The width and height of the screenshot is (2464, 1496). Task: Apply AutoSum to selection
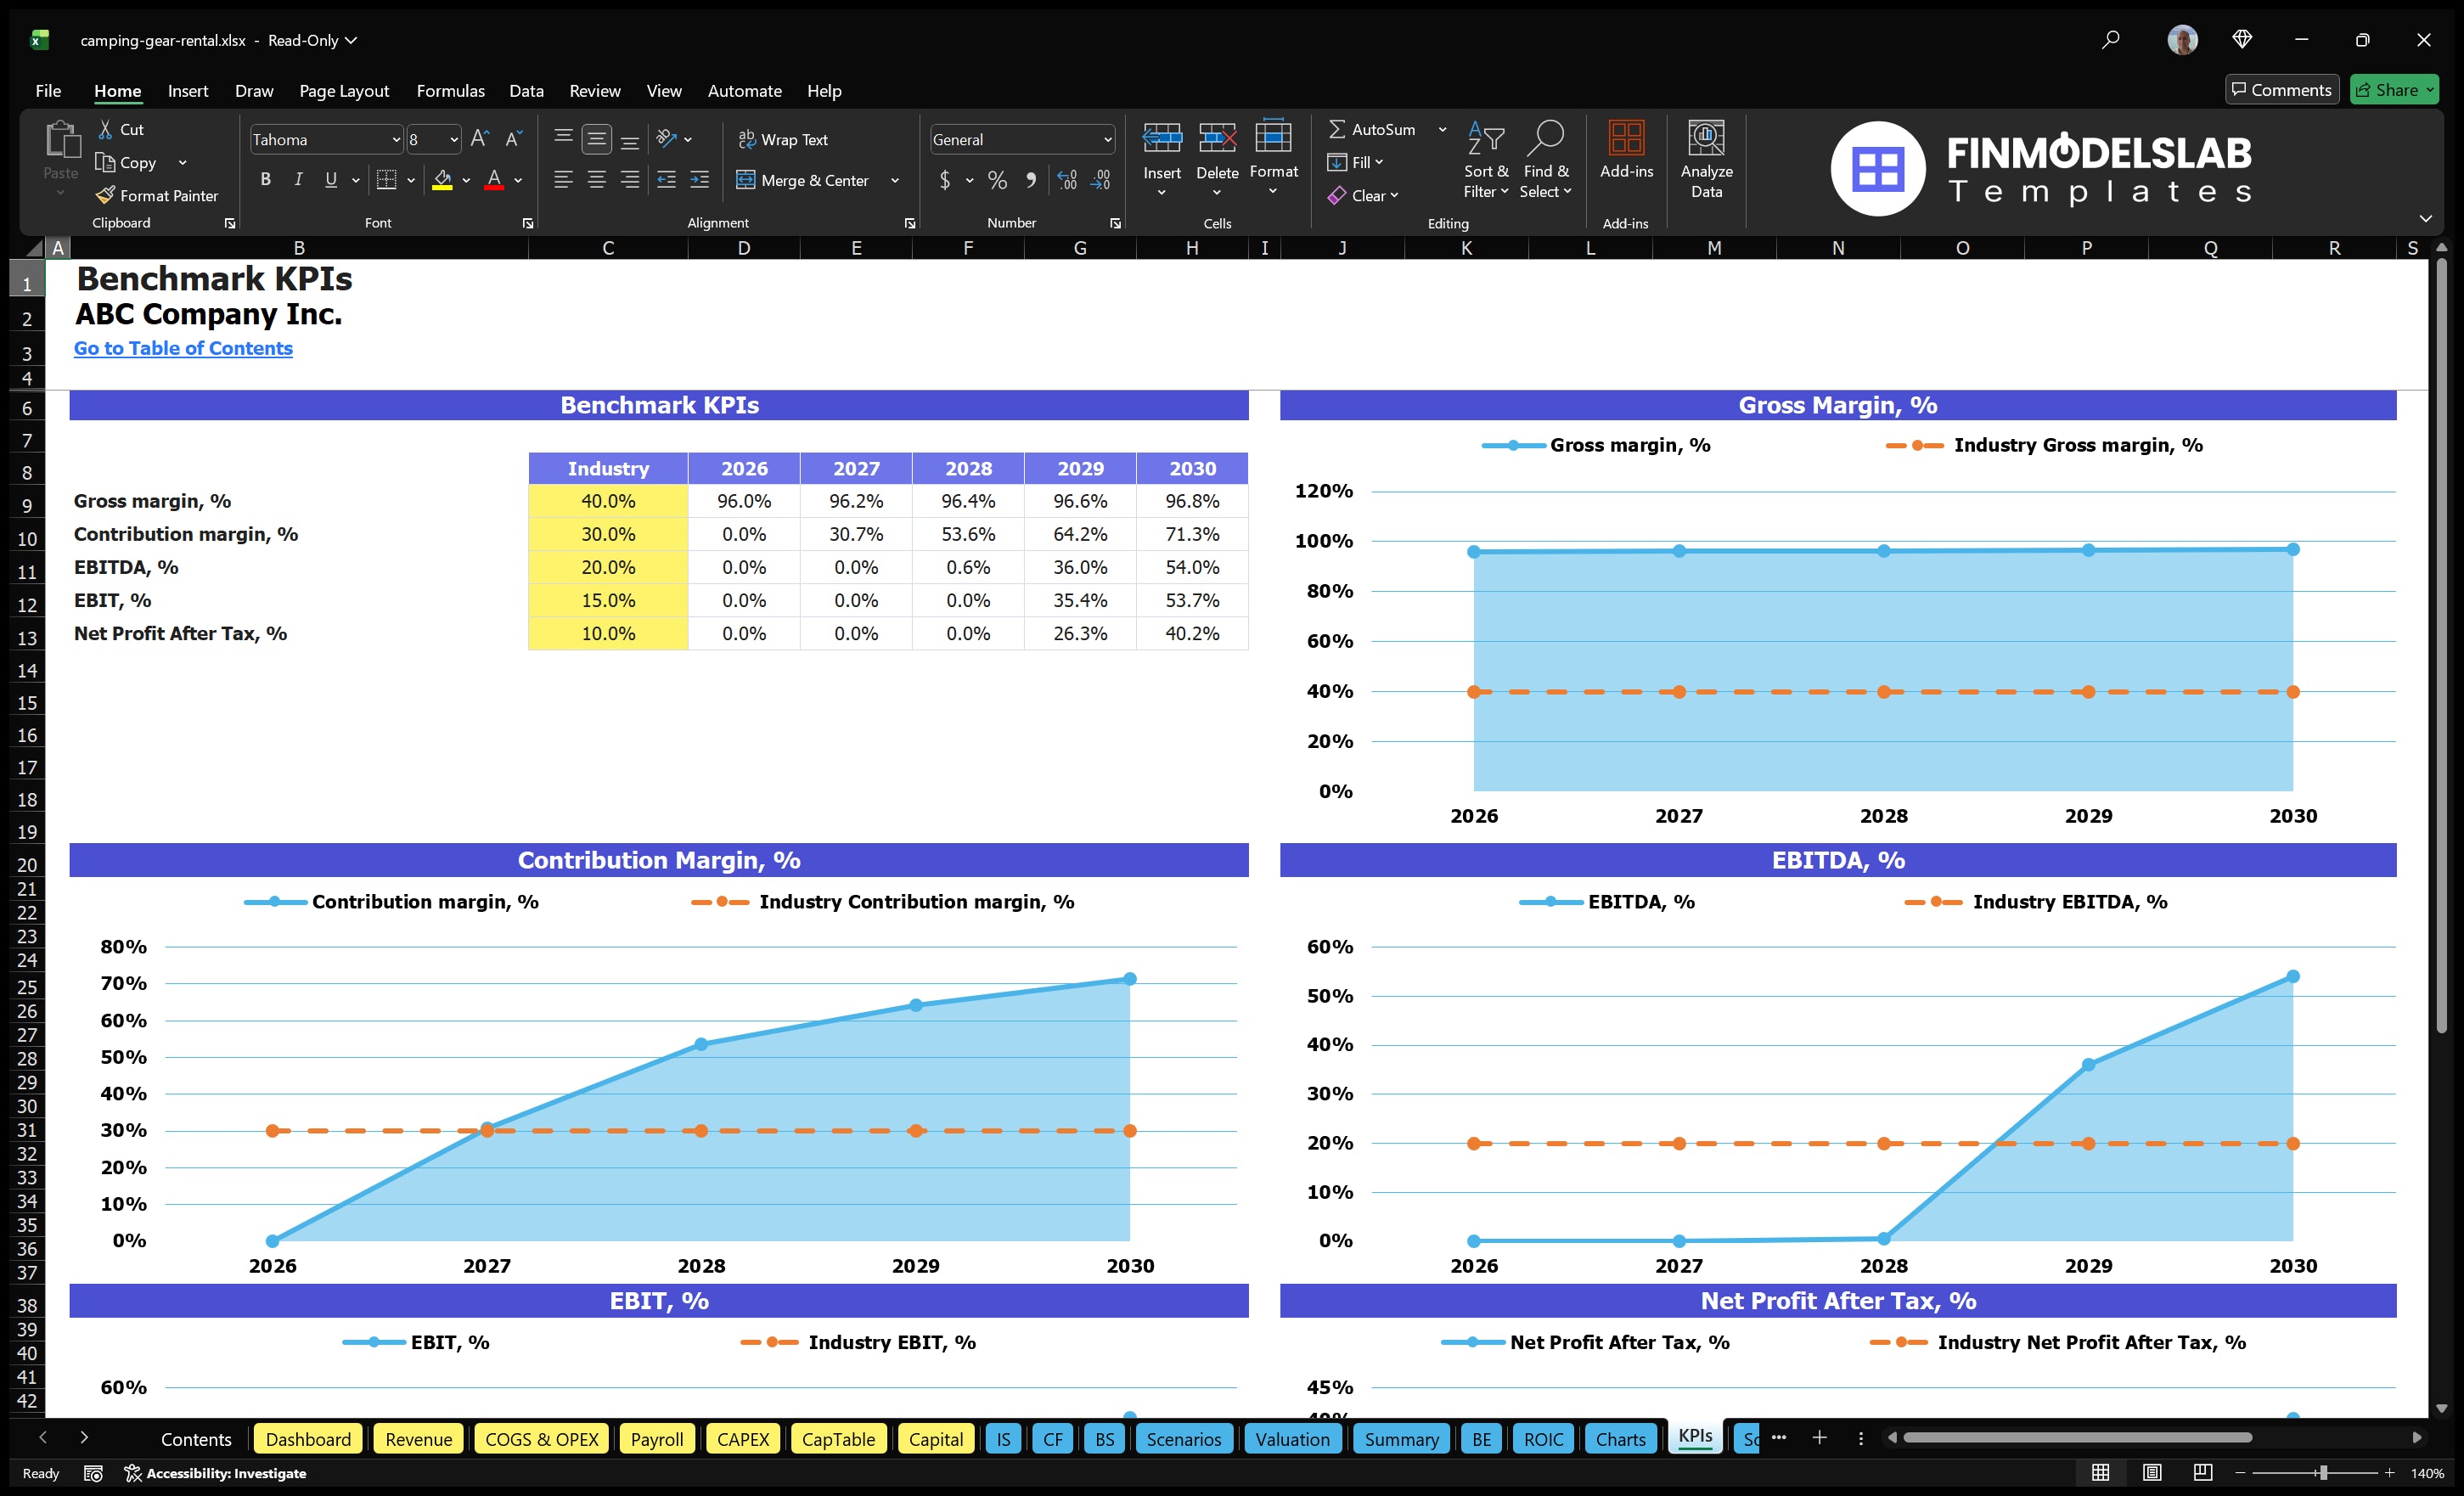pyautogui.click(x=1379, y=128)
